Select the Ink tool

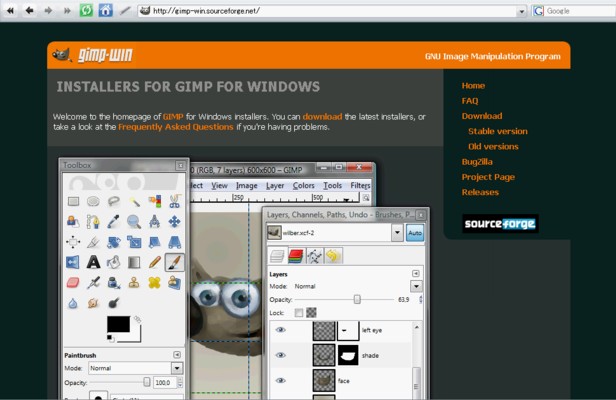click(x=114, y=283)
